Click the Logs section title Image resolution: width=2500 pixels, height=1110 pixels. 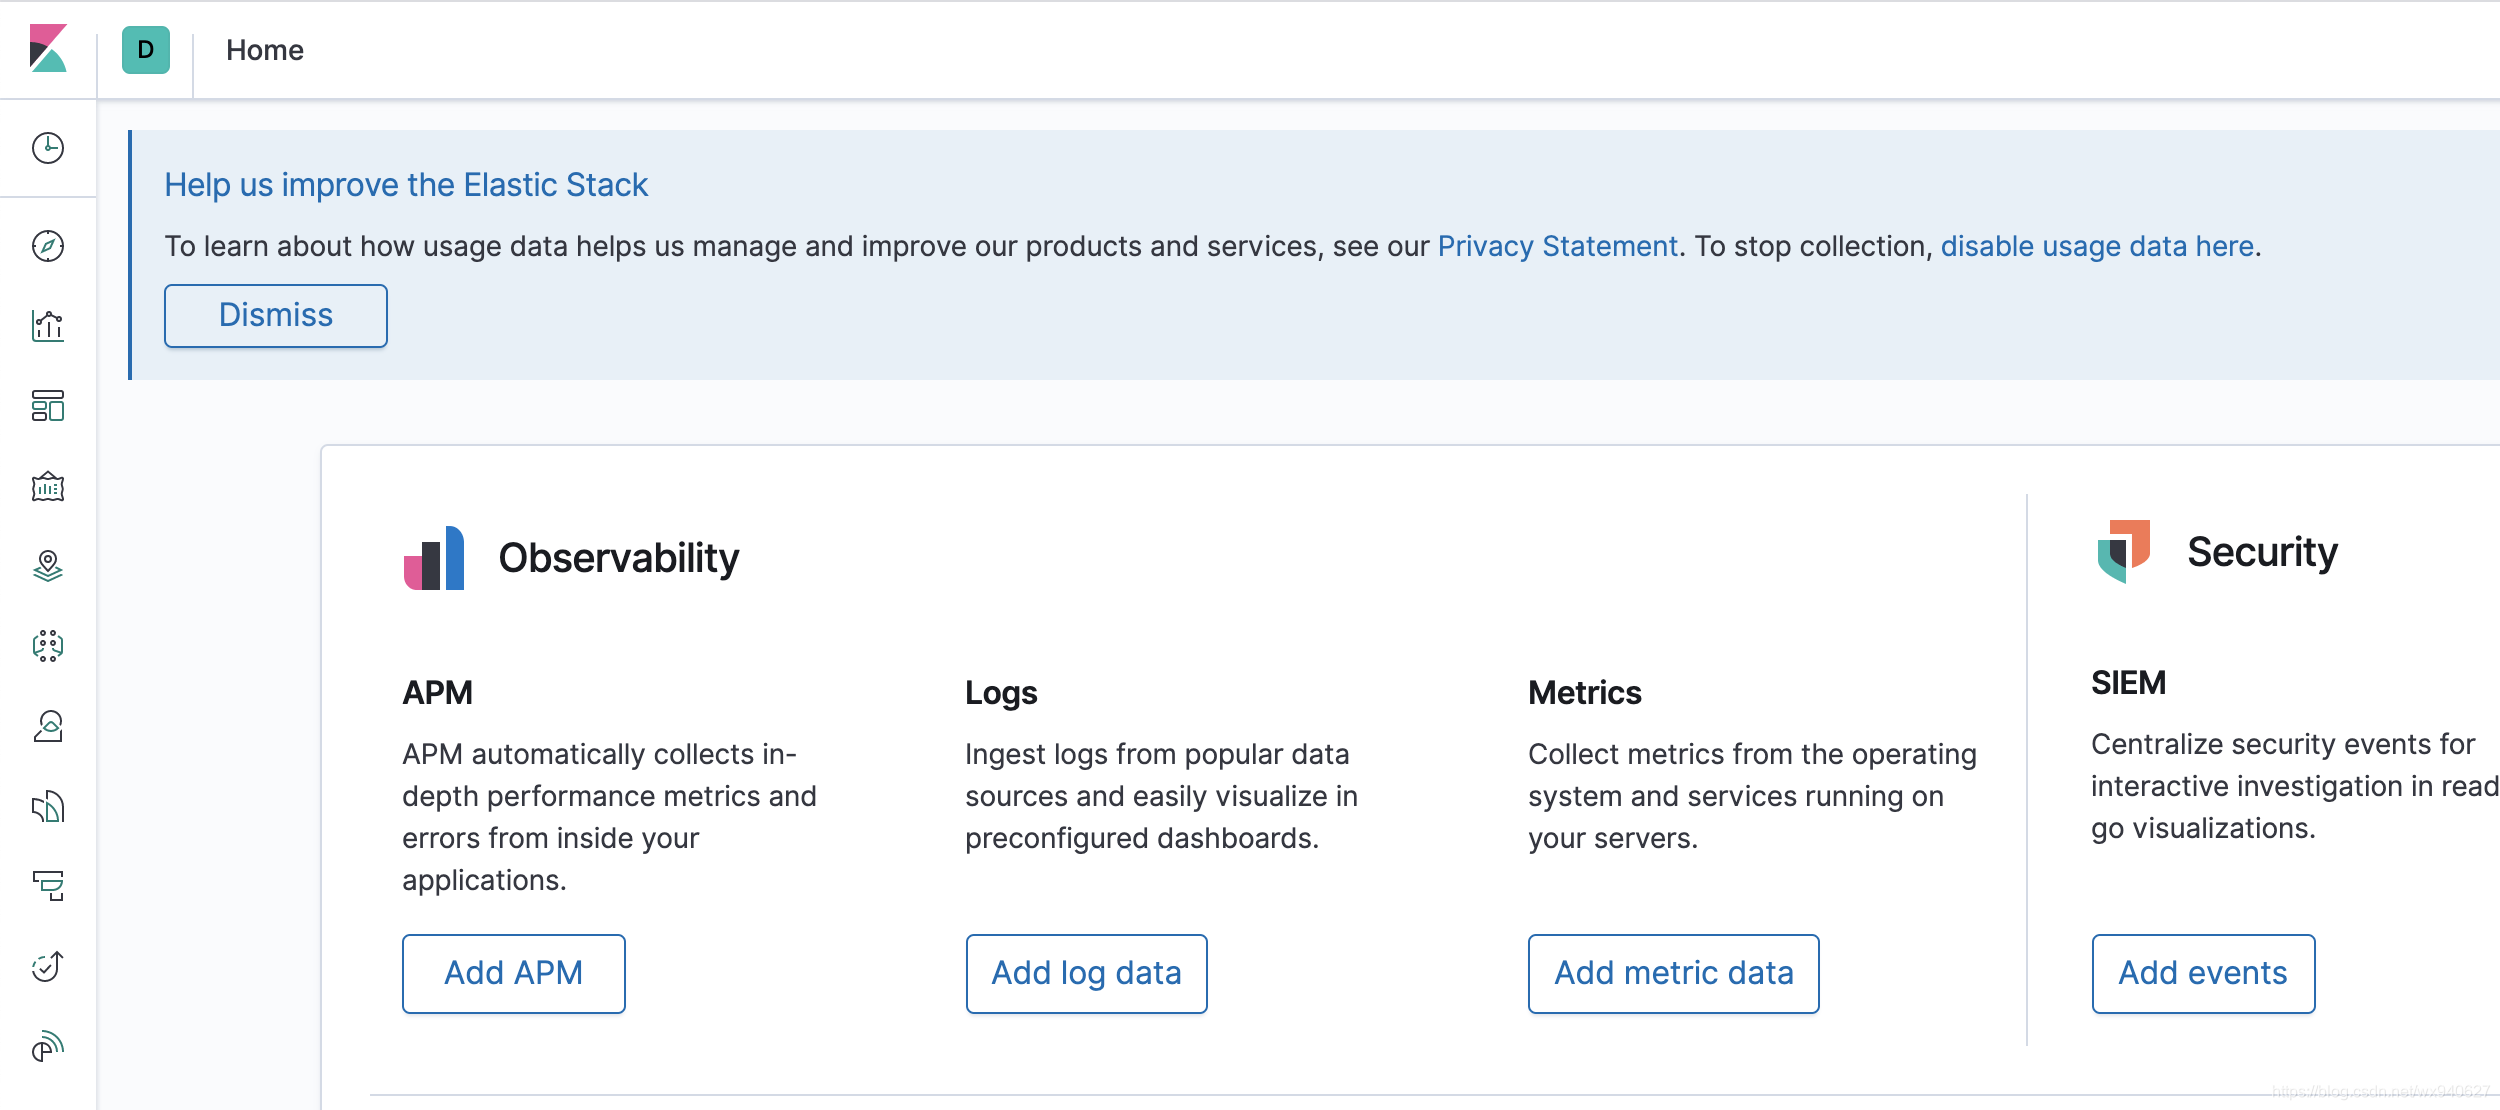1001,693
